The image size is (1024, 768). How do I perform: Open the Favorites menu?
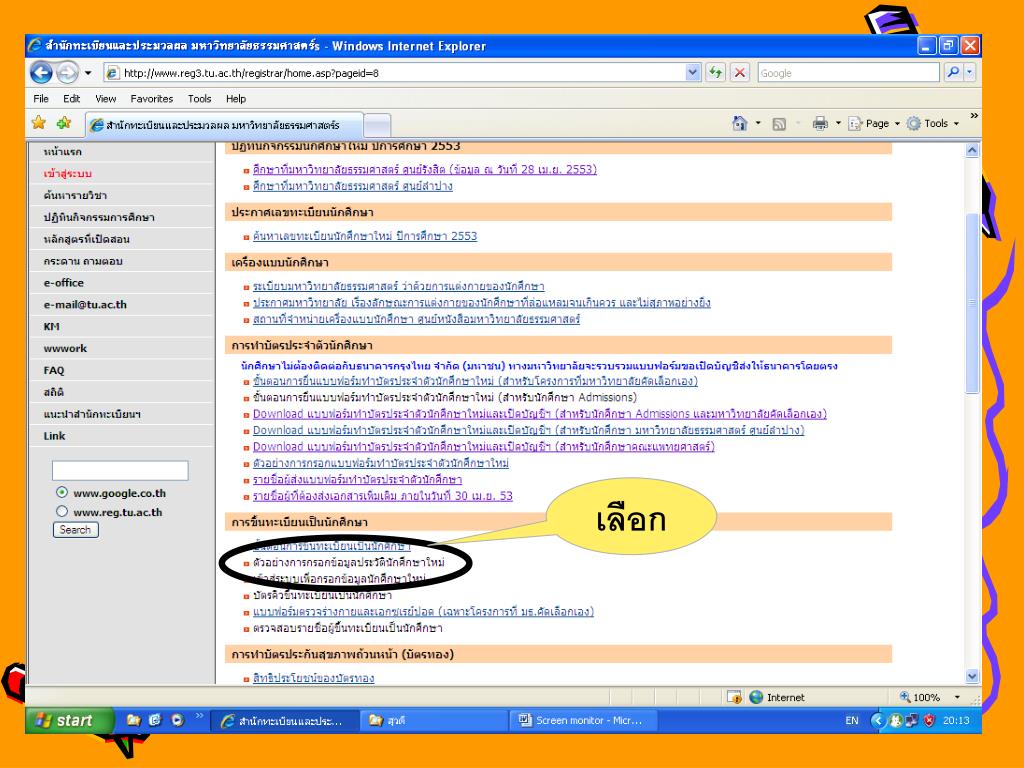152,99
